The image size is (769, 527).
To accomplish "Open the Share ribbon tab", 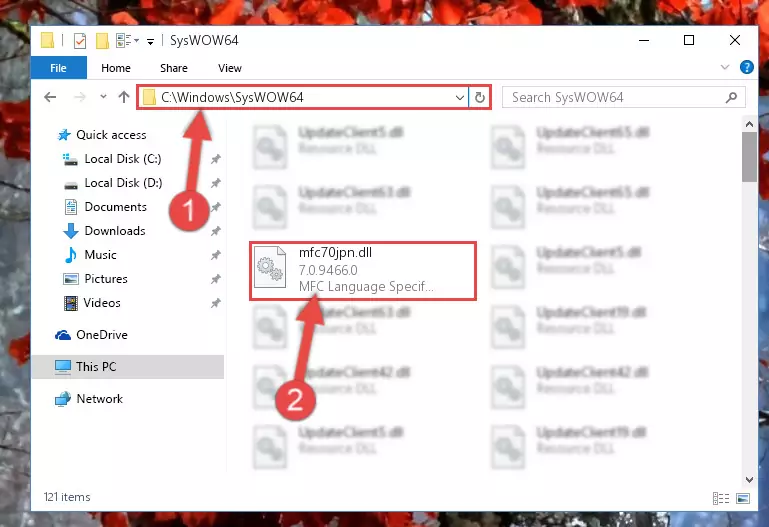I will (x=174, y=68).
